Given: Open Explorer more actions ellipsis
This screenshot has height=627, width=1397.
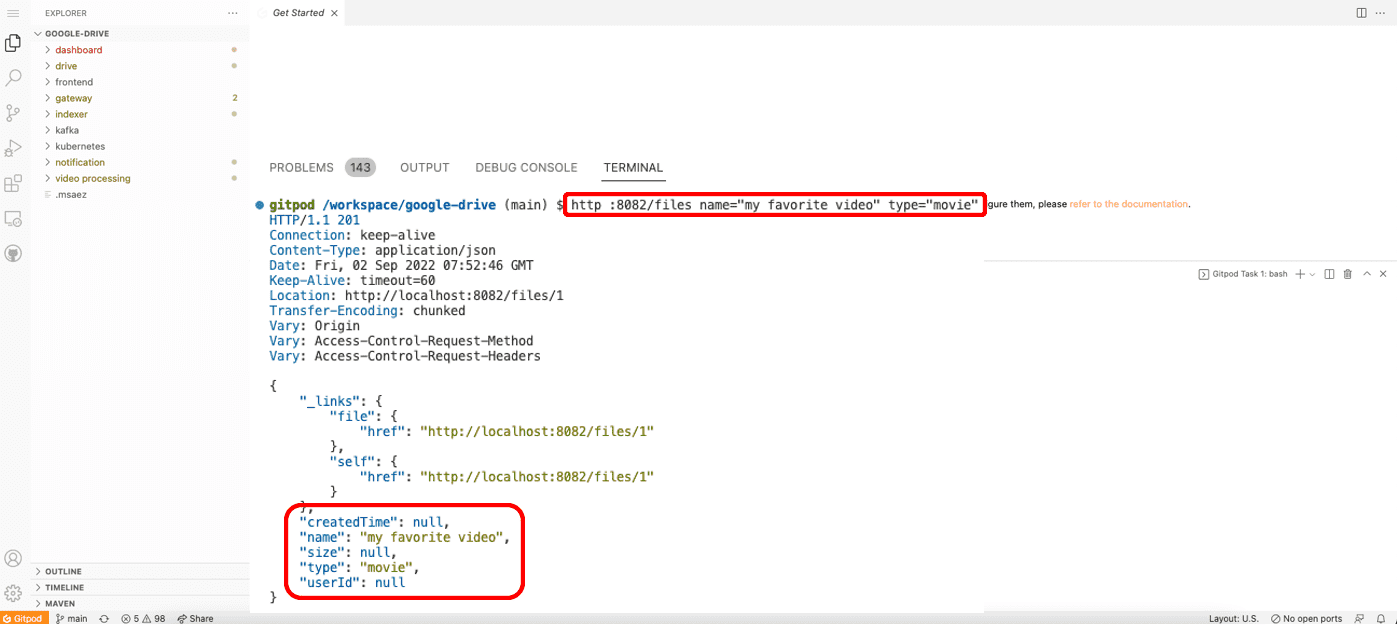Looking at the screenshot, I should 233,13.
